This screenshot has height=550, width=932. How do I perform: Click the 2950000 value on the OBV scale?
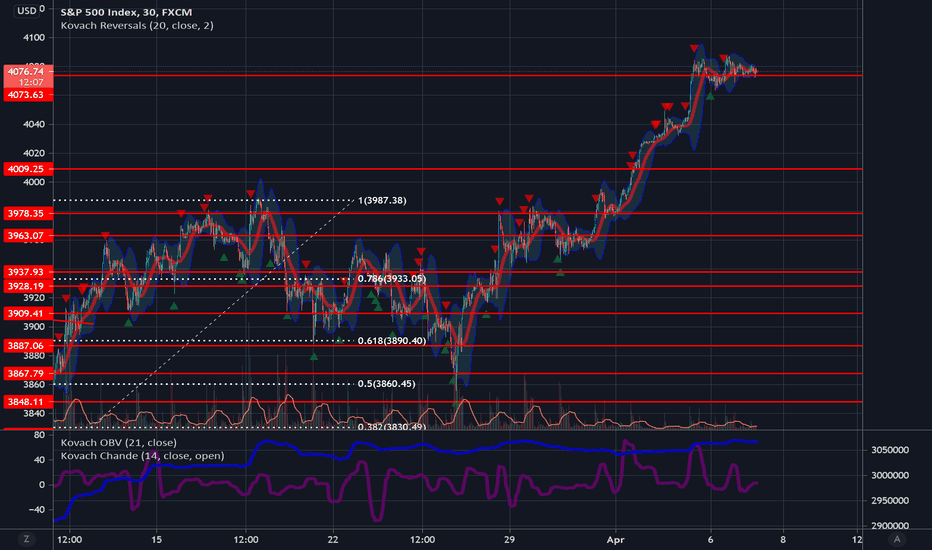point(890,501)
